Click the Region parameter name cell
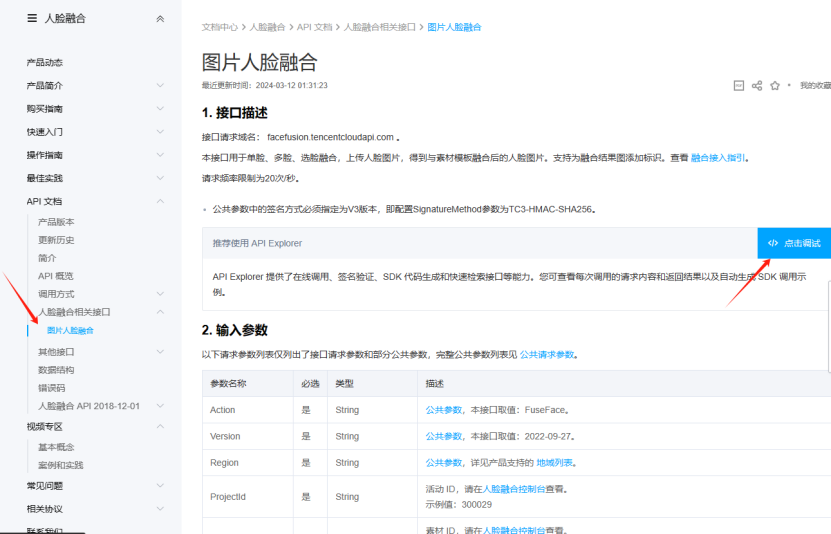Screen dimensions: 831x534 click(x=247, y=463)
